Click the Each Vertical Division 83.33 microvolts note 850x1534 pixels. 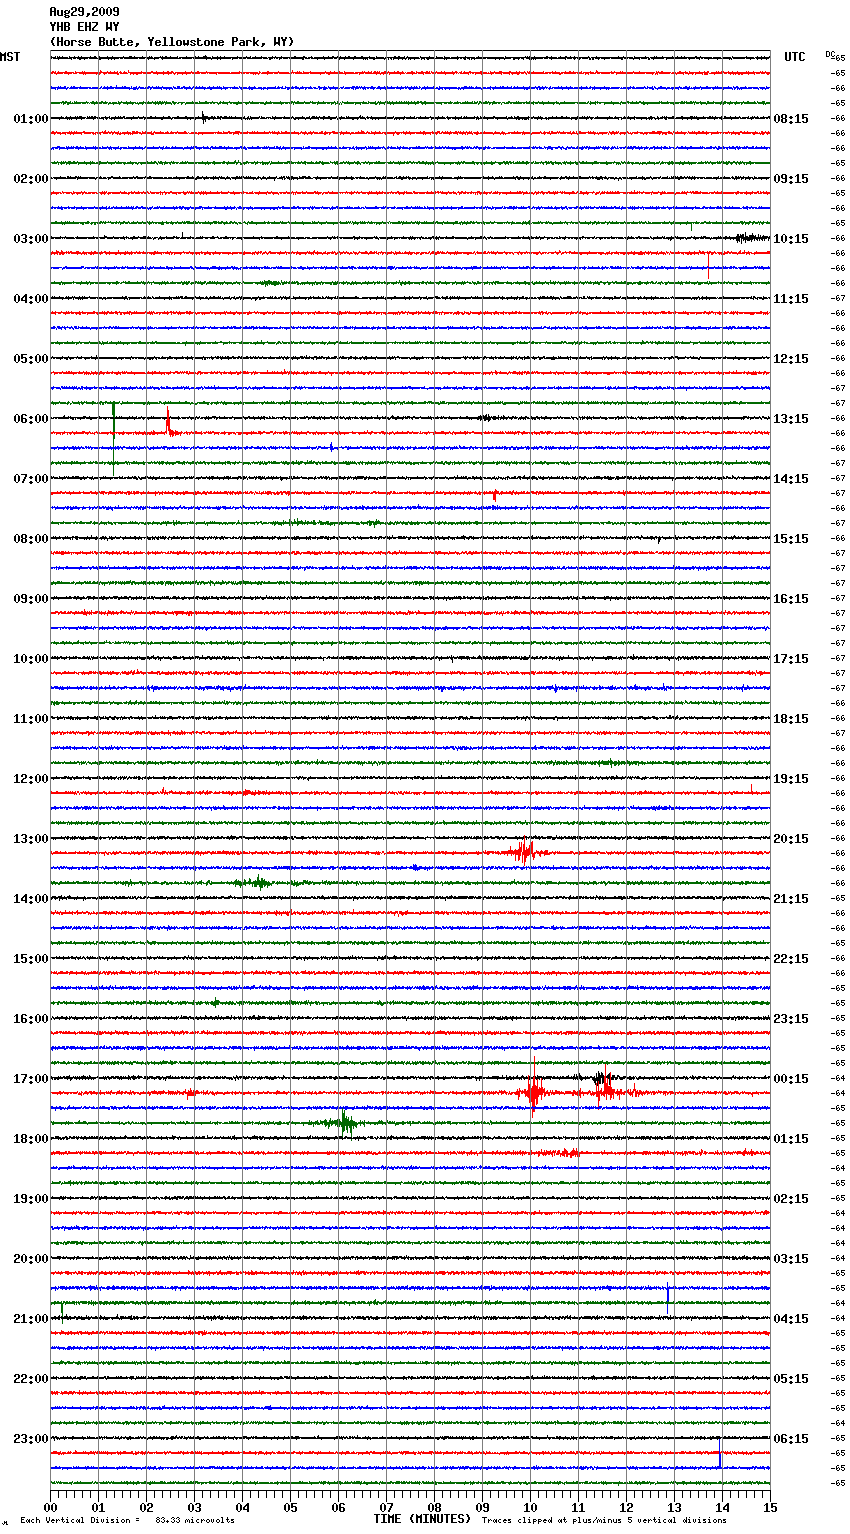(127, 1520)
